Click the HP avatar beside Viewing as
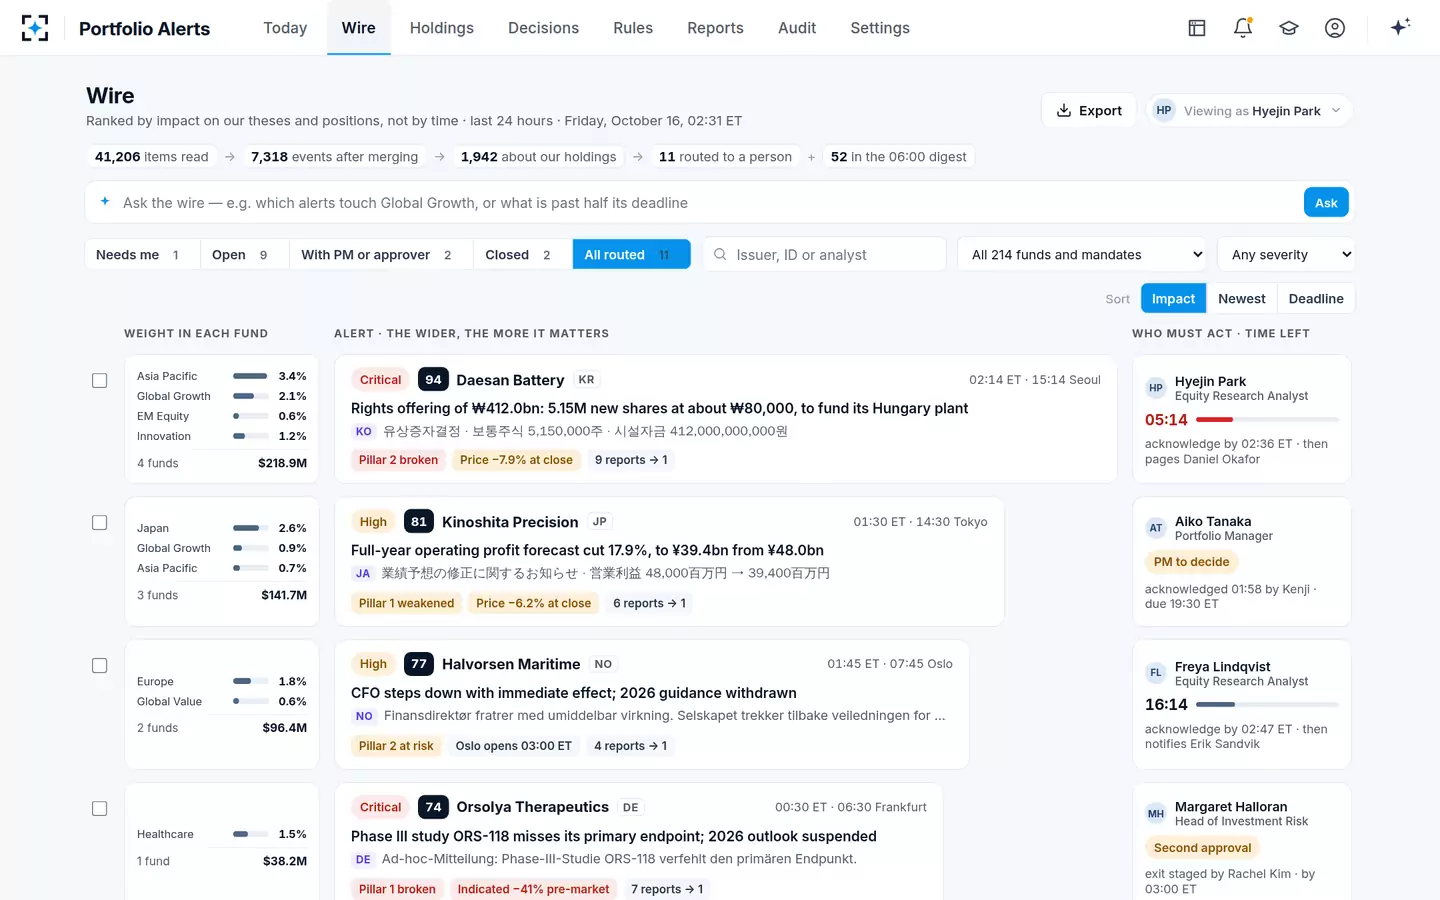Viewport: 1440px width, 900px height. click(1163, 111)
